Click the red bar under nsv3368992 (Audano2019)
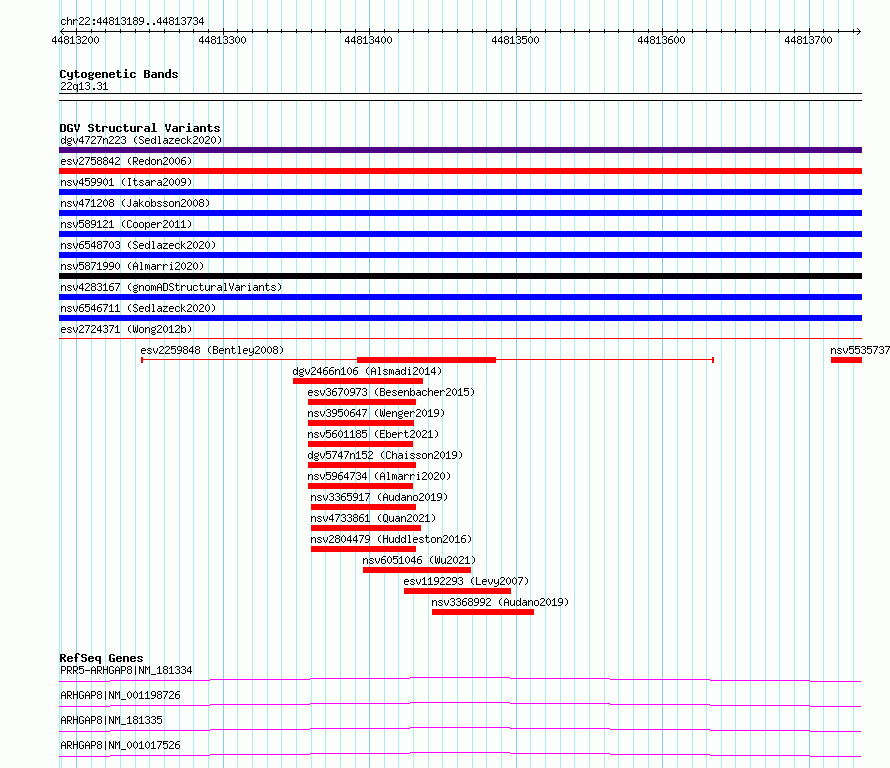The image size is (890, 768). tap(482, 612)
